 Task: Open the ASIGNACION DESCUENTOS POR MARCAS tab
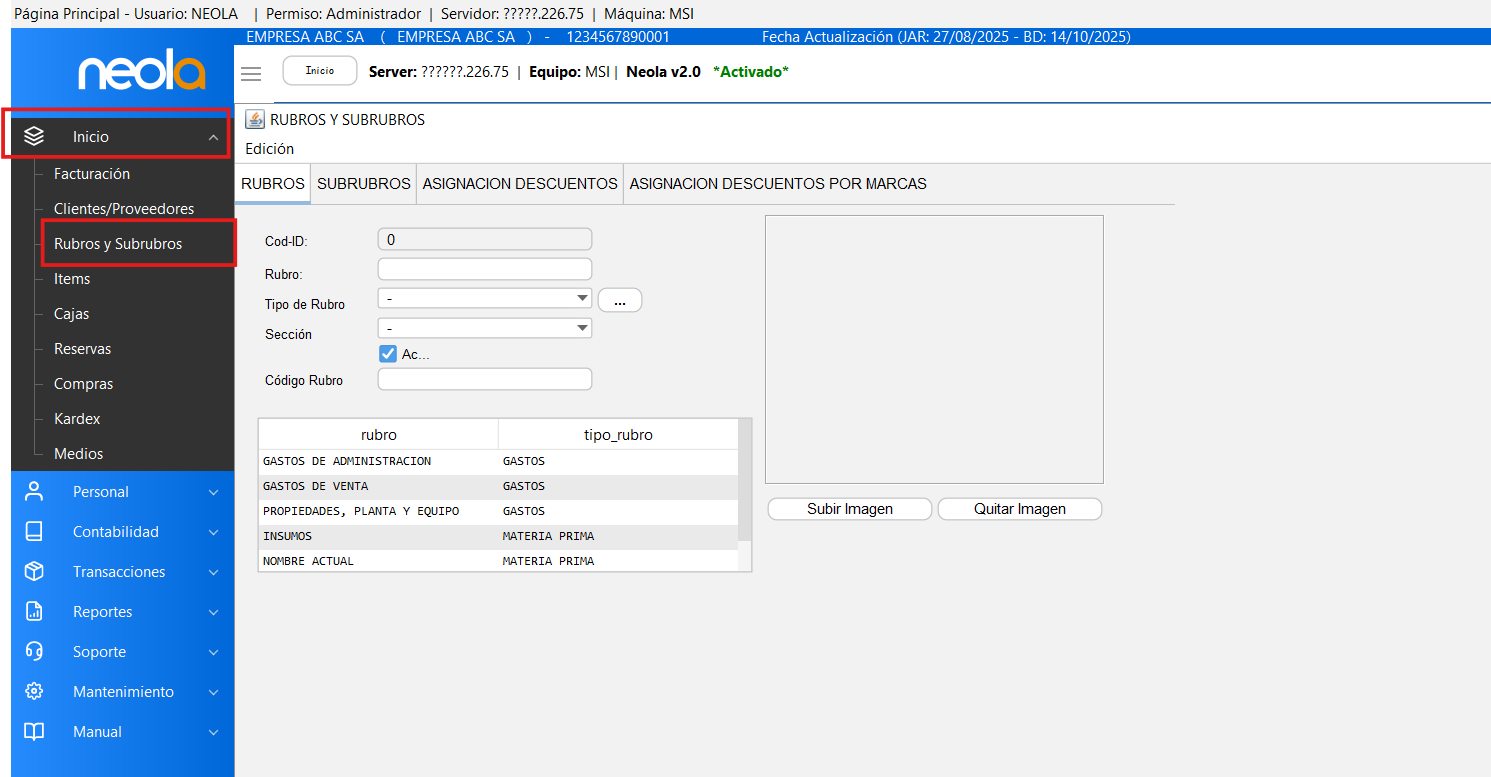[x=777, y=184]
